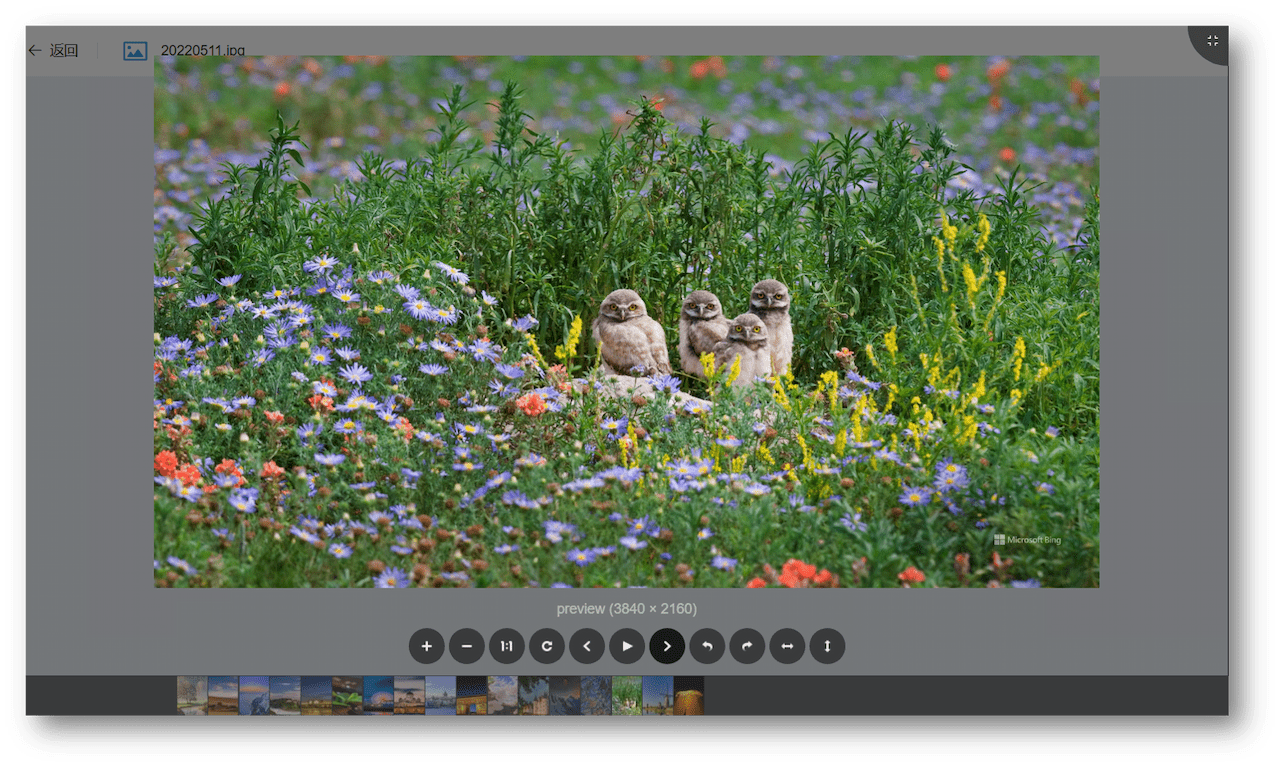Click the 返回 back button
The height and width of the screenshot is (767, 1280).
(53, 50)
